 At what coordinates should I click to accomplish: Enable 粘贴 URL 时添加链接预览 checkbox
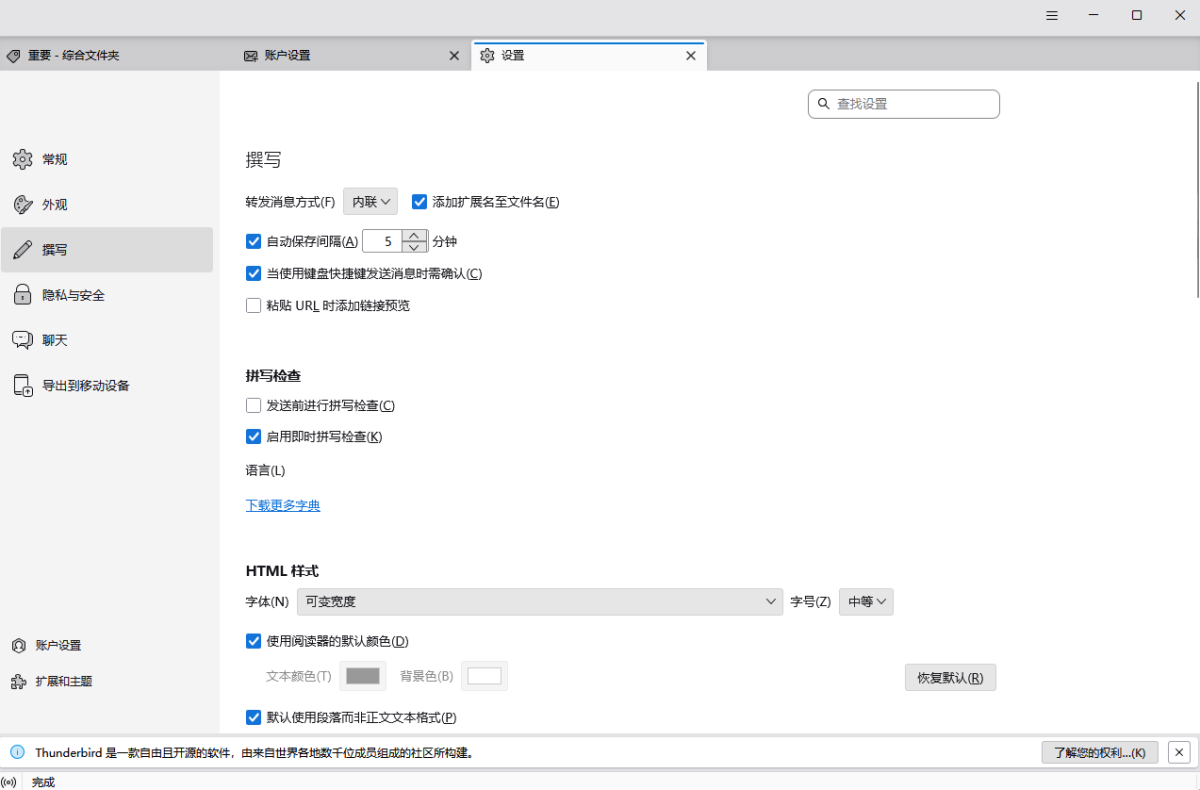pyautogui.click(x=254, y=306)
